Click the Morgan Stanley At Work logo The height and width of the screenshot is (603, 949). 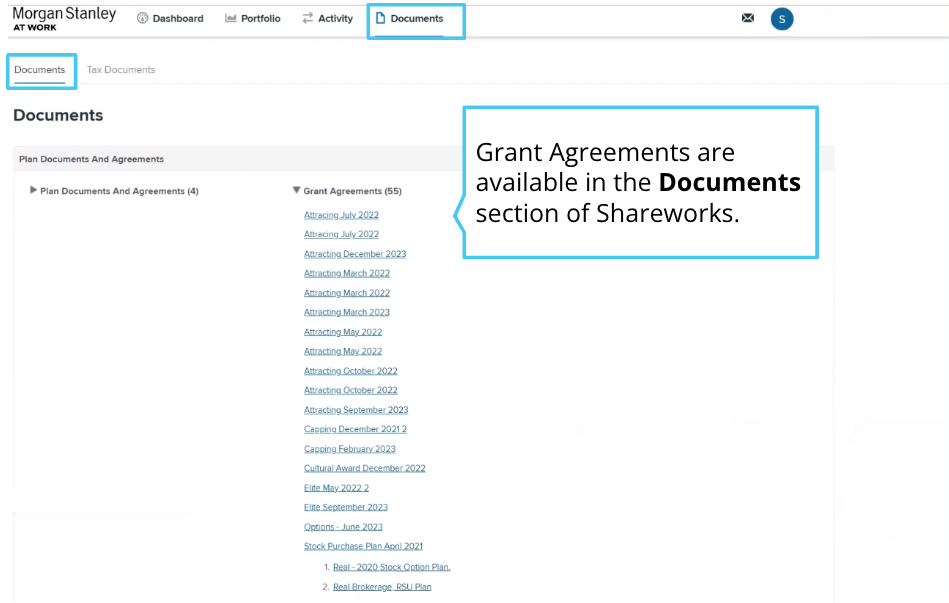click(x=64, y=19)
